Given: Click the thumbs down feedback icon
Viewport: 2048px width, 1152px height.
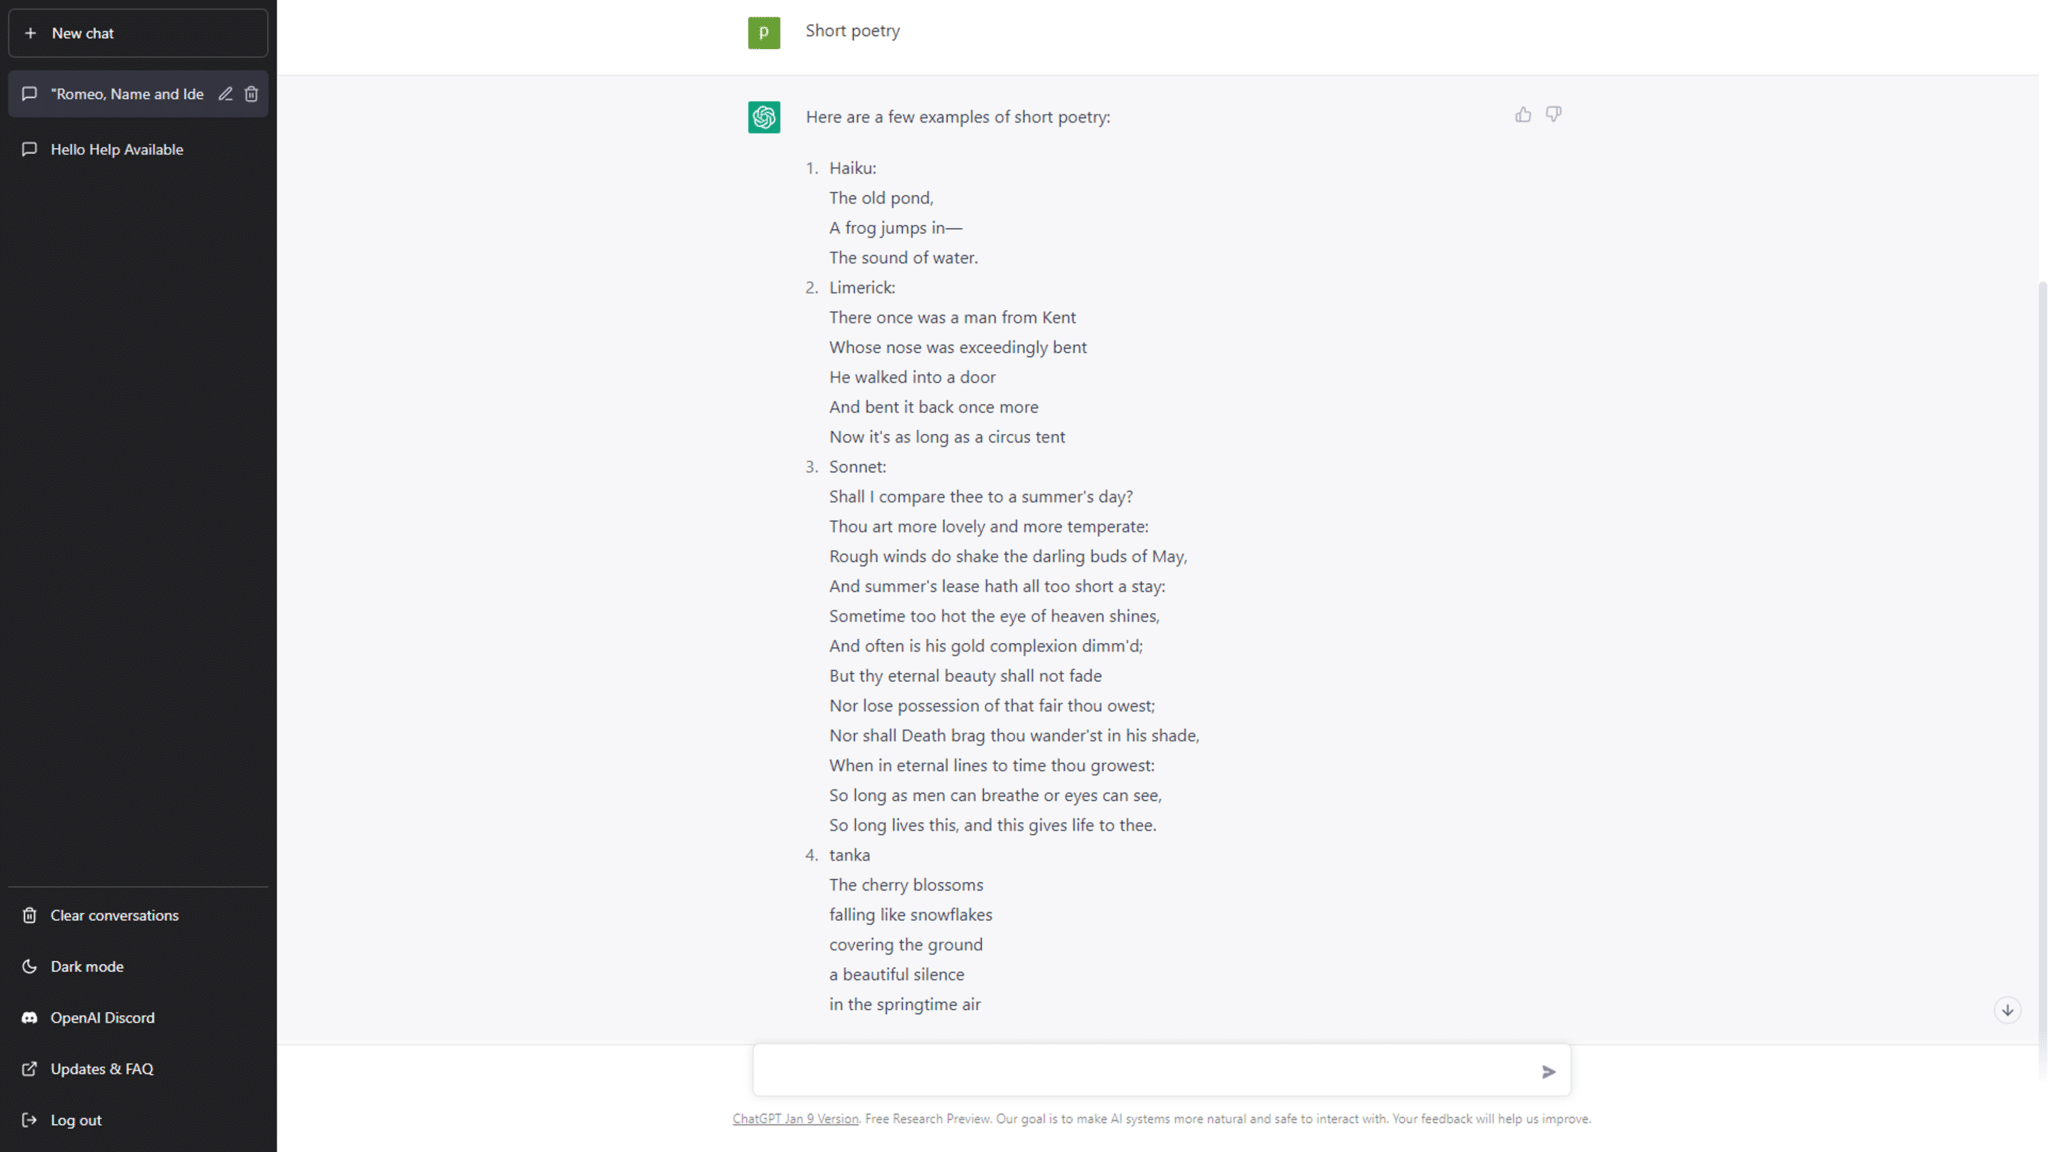Looking at the screenshot, I should tap(1553, 115).
